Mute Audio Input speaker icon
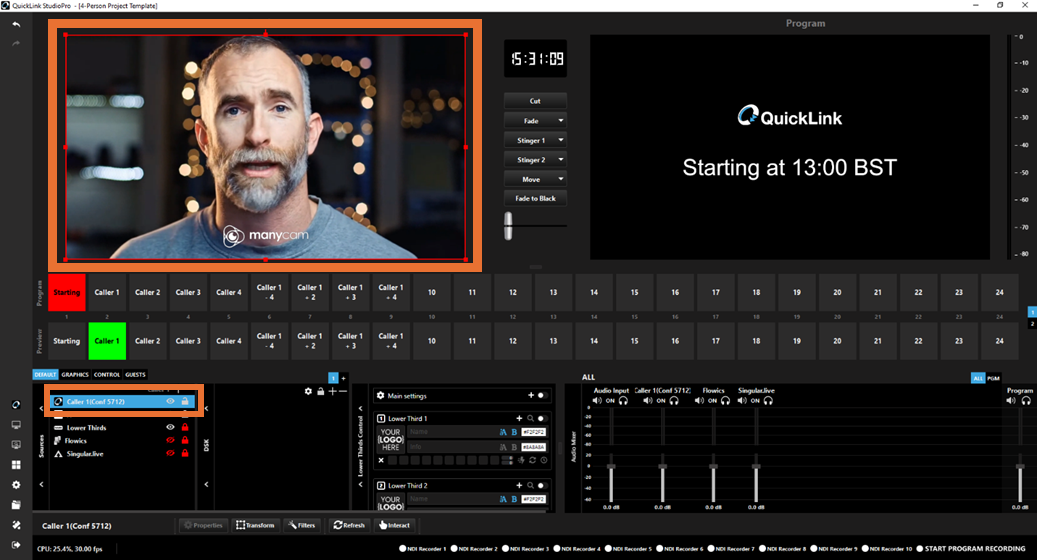Viewport: 1037px width, 560px height. click(597, 401)
